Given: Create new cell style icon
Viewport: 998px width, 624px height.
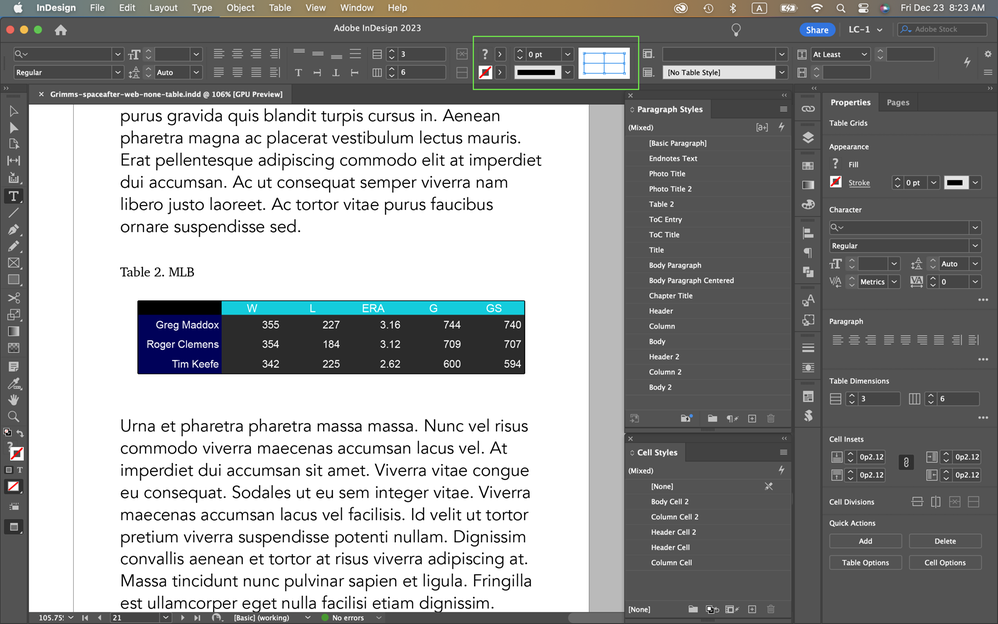Looking at the screenshot, I should [x=752, y=609].
